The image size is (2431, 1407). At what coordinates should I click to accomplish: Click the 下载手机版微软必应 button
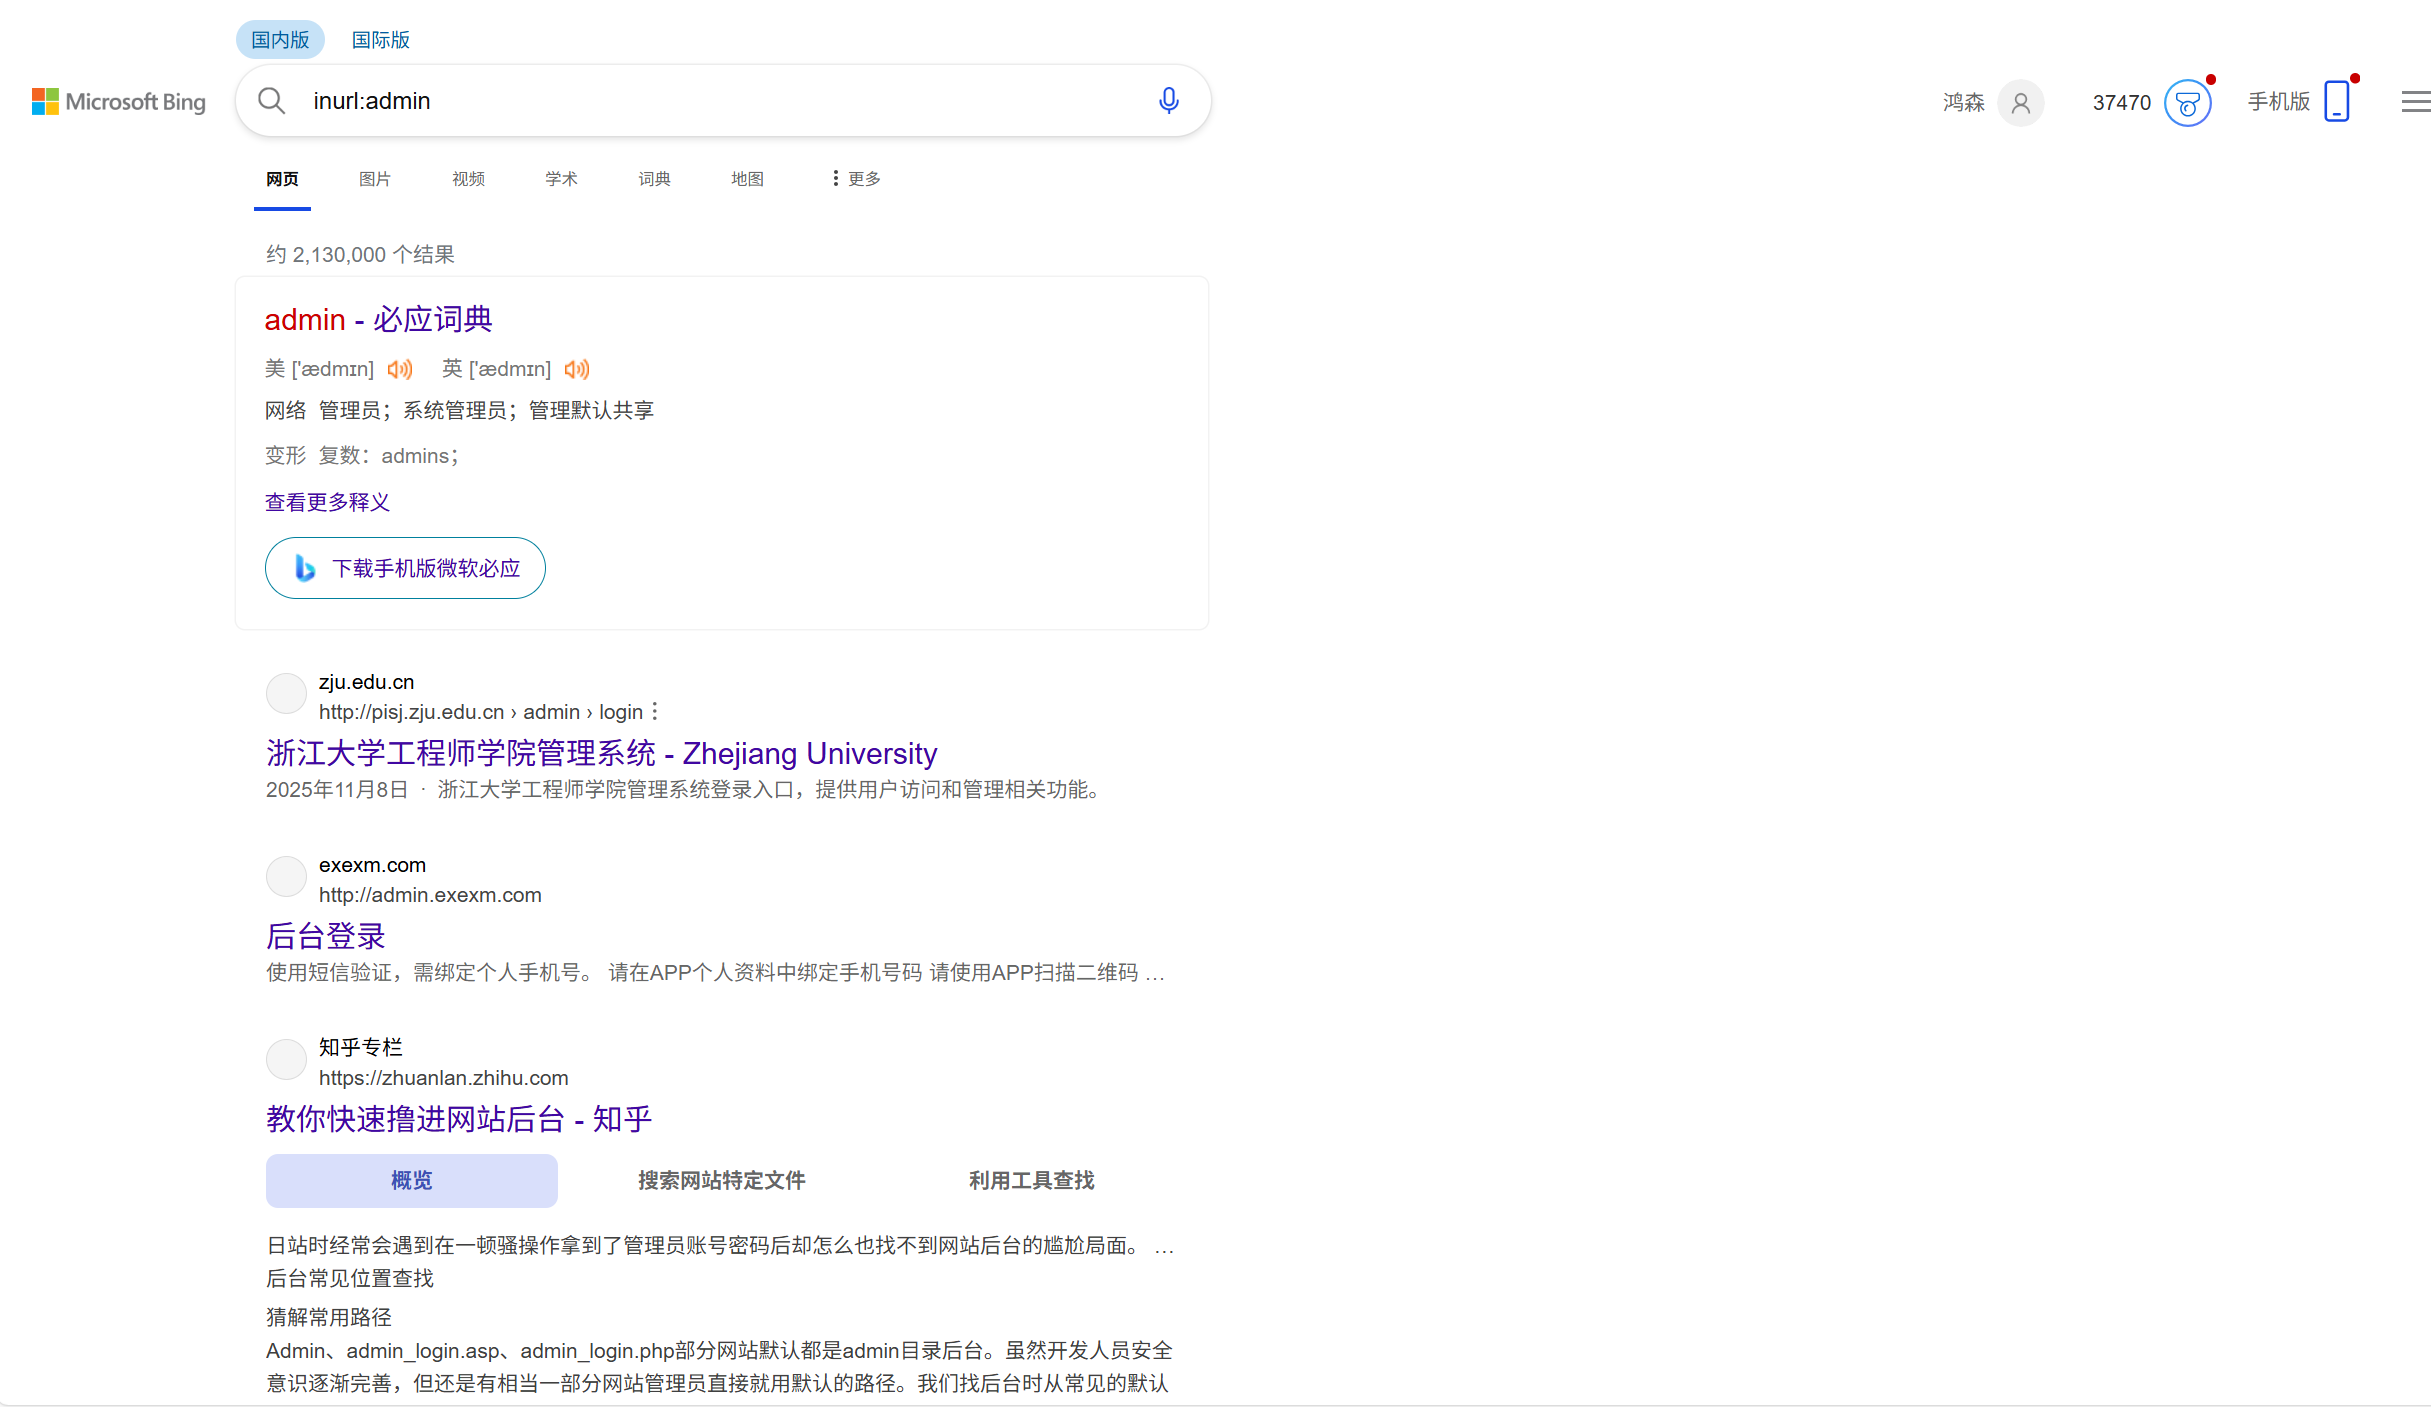[x=404, y=567]
